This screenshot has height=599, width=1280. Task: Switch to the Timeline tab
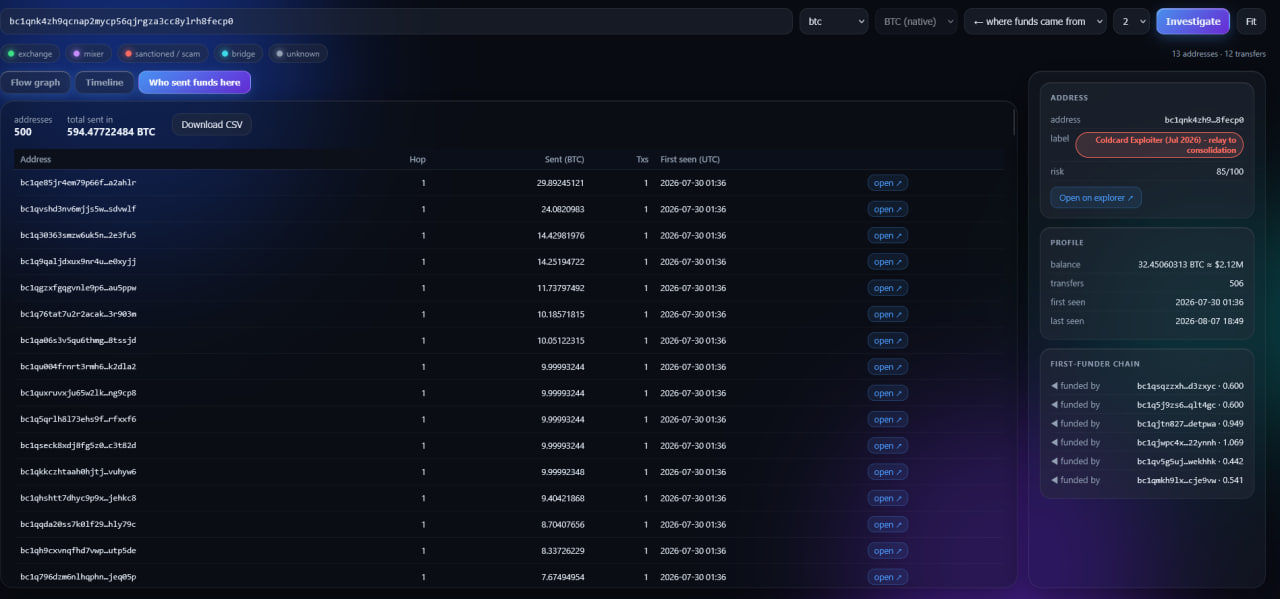tap(104, 82)
